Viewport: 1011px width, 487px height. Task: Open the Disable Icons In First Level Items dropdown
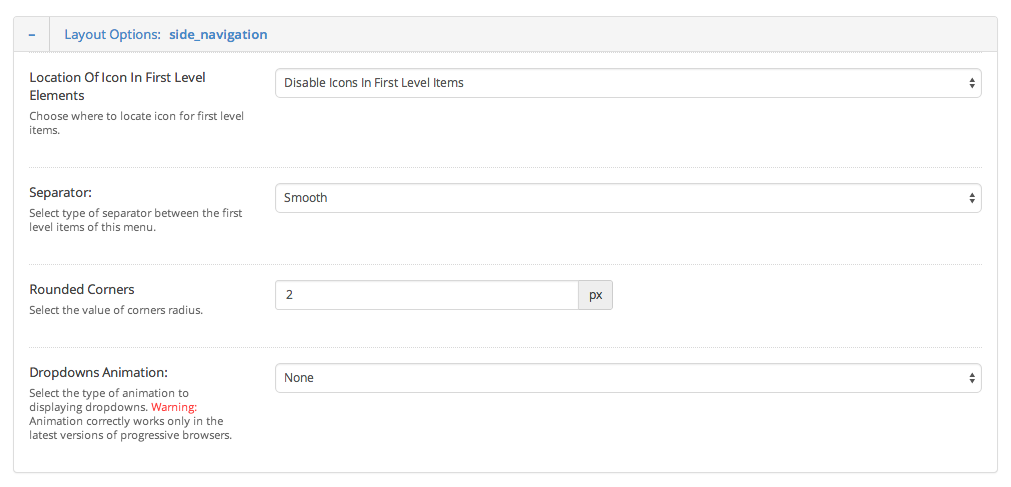620,83
